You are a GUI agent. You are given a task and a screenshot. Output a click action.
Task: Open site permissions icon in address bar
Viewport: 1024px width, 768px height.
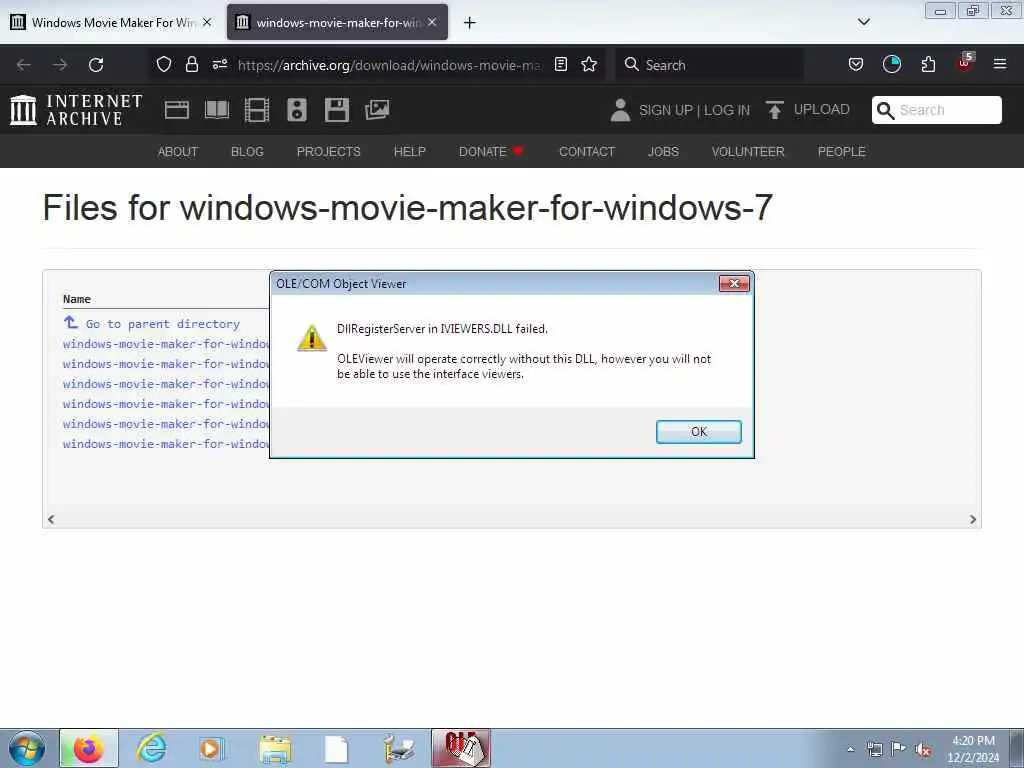(219, 64)
